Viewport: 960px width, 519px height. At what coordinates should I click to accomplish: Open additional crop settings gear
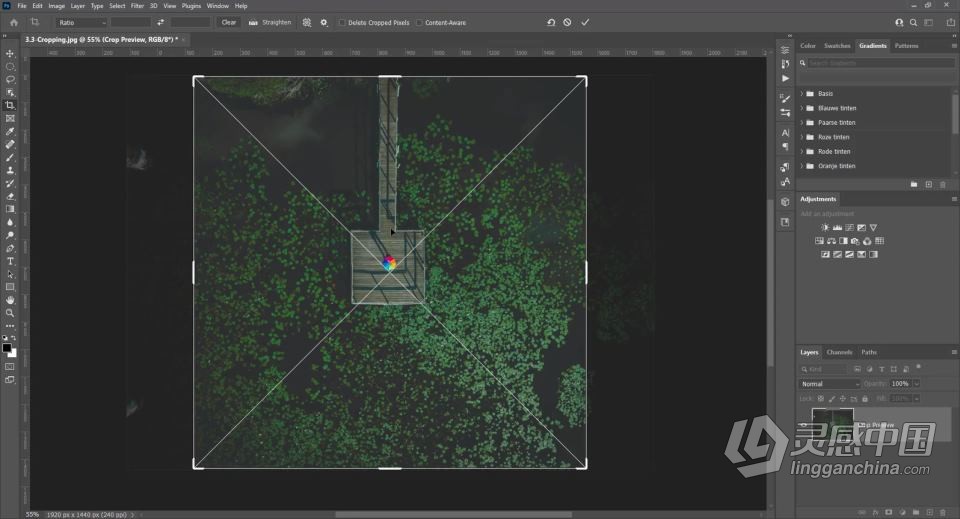(324, 22)
